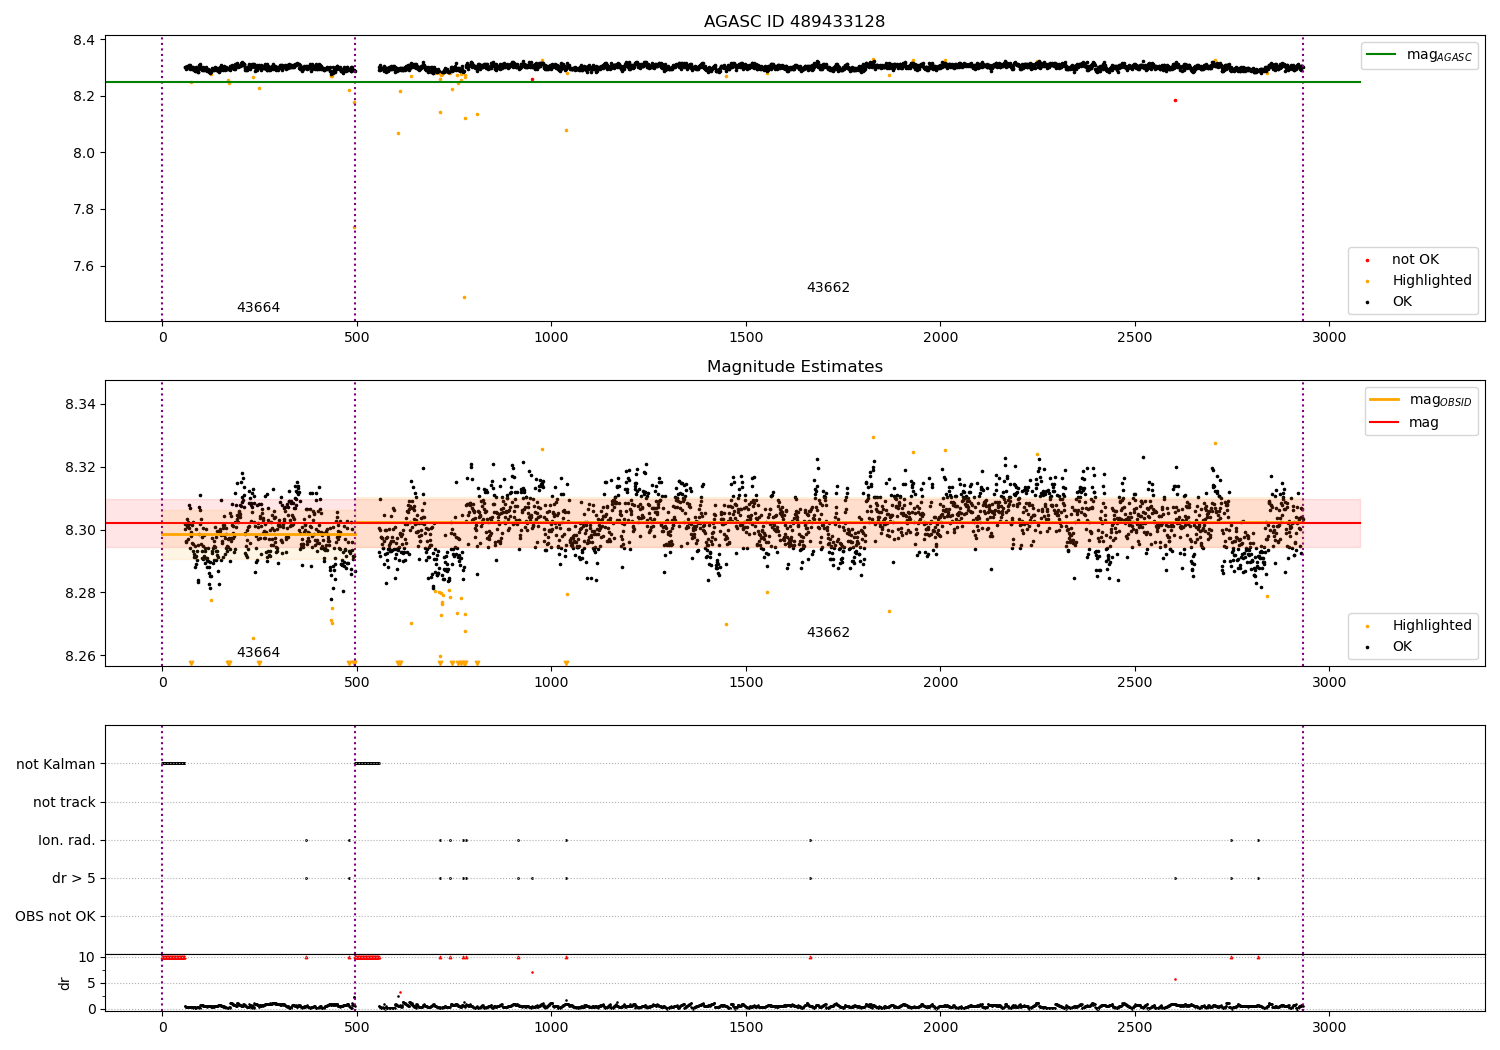Screen dimensions: 1500x1050
Task: Click the 'not Kalman' markers at time zero
Action: click(x=174, y=764)
